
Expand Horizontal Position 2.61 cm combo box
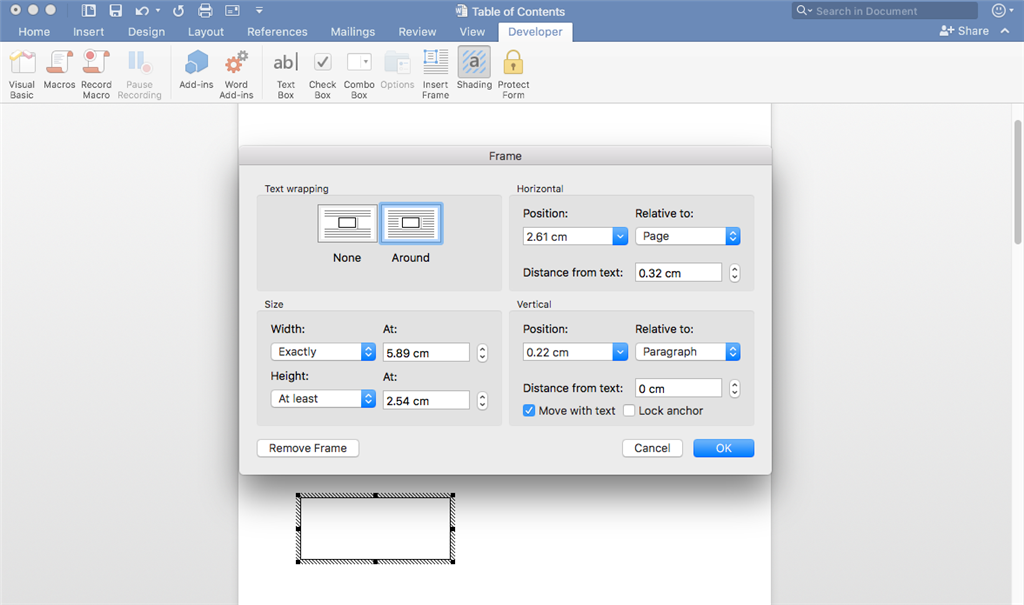point(620,237)
